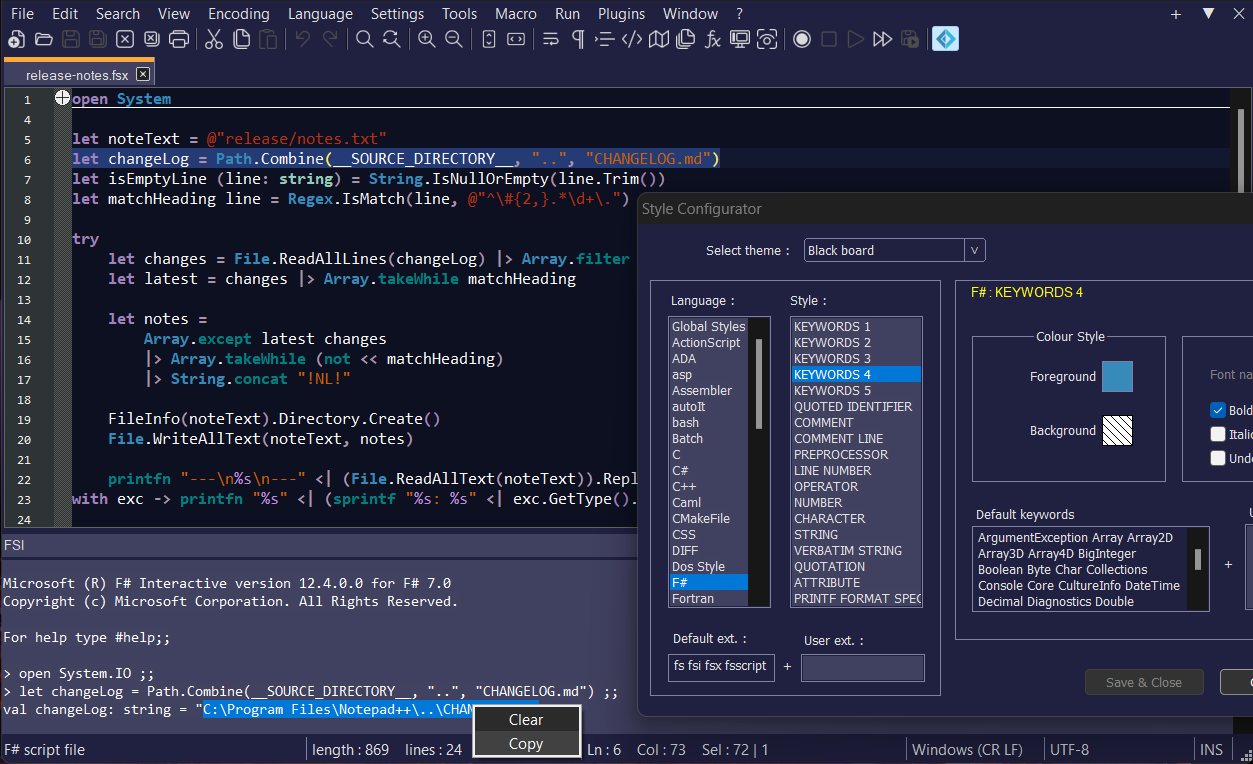Expand the Select theme dropdown
The width and height of the screenshot is (1253, 764).
(x=973, y=250)
